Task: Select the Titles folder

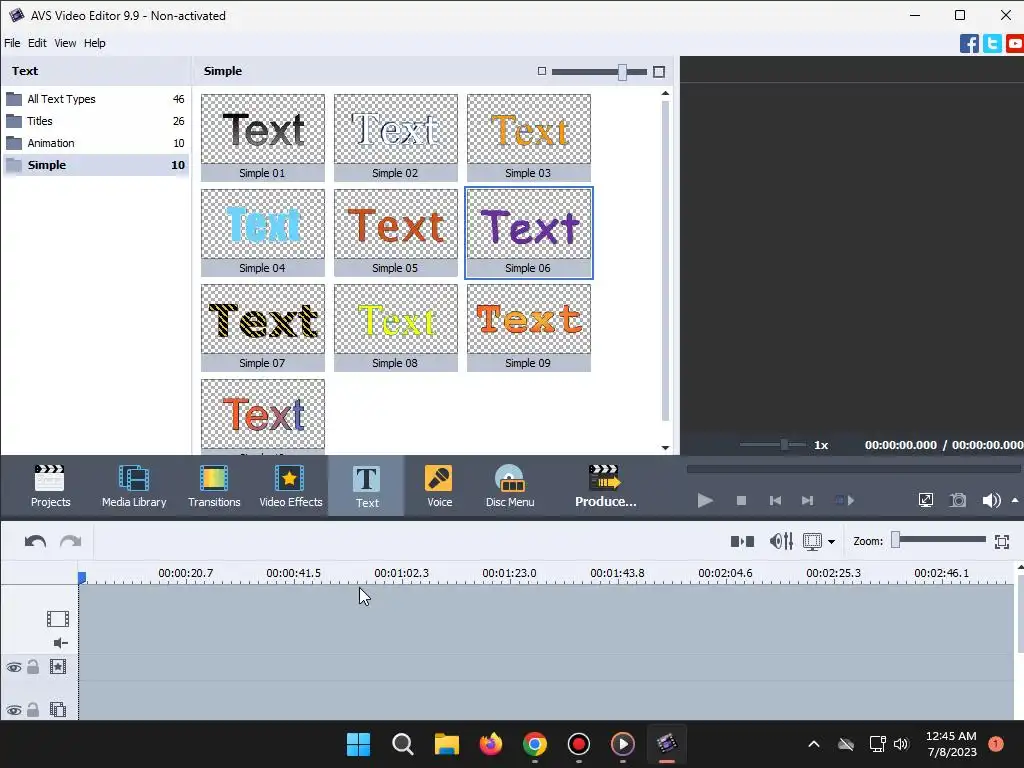Action: [x=95, y=121]
